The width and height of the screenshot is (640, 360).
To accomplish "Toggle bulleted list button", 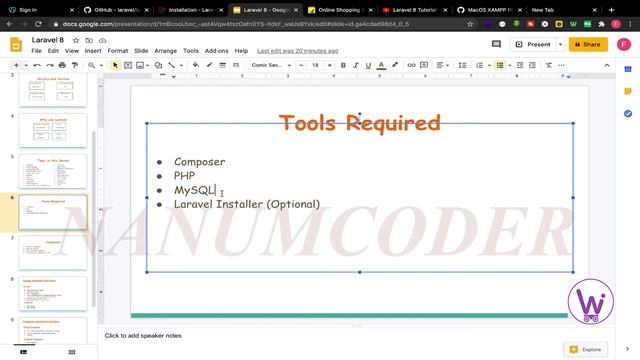I will pyautogui.click(x=500, y=65).
